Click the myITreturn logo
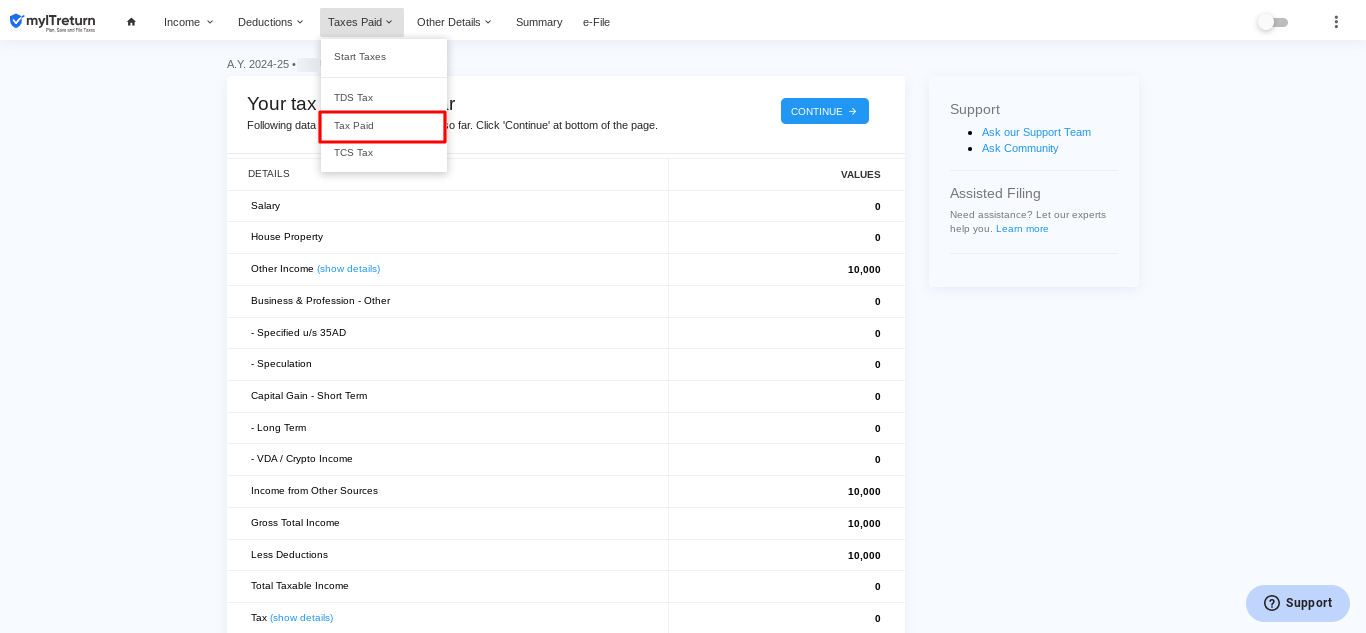Viewport: 1366px width, 633px height. (x=52, y=22)
